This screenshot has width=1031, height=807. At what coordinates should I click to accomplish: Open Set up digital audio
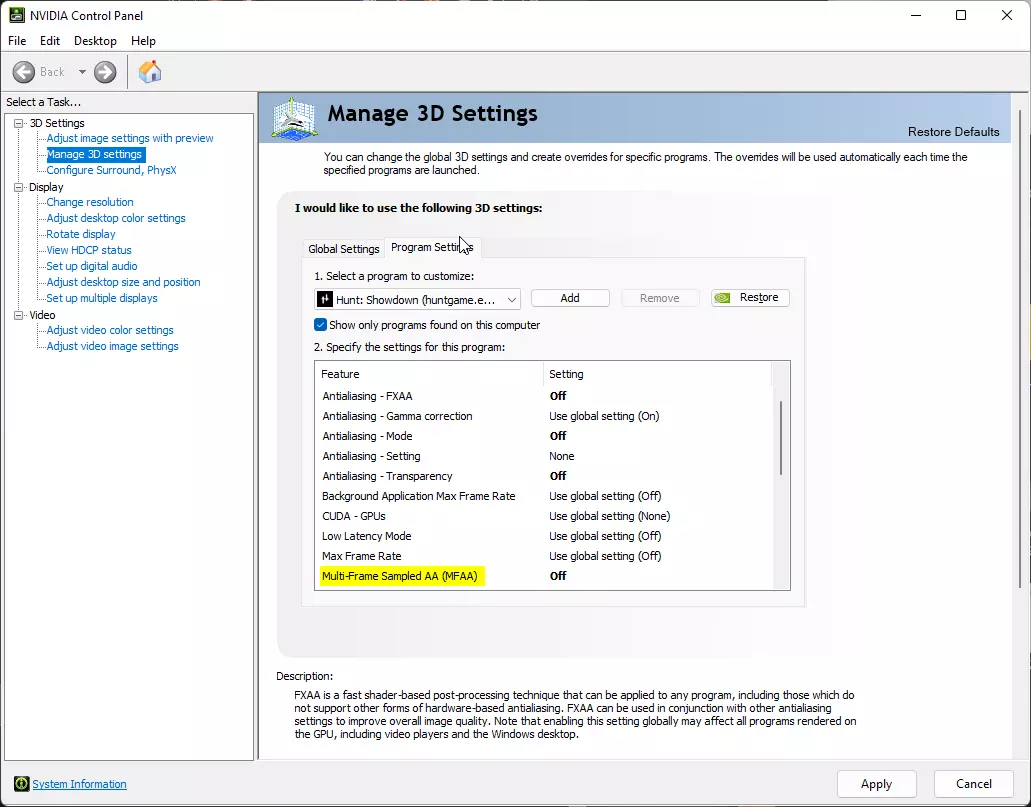[x=91, y=266]
